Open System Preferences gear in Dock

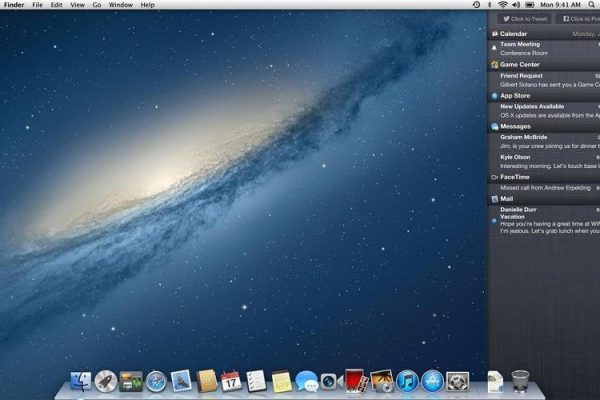pyautogui.click(x=458, y=380)
